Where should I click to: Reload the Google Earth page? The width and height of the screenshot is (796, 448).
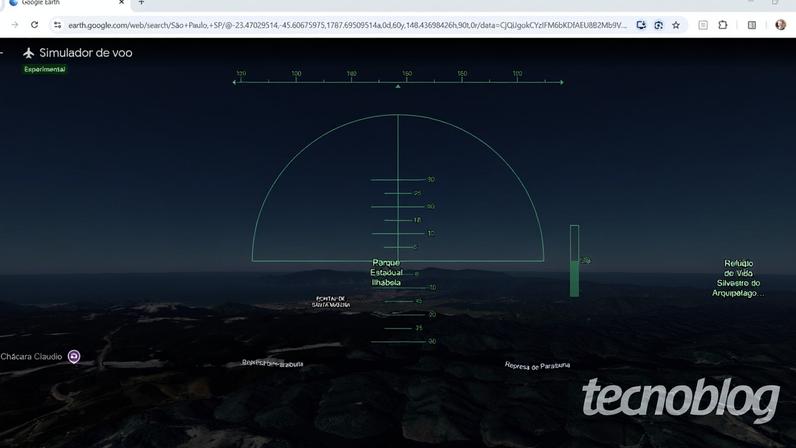[x=35, y=24]
